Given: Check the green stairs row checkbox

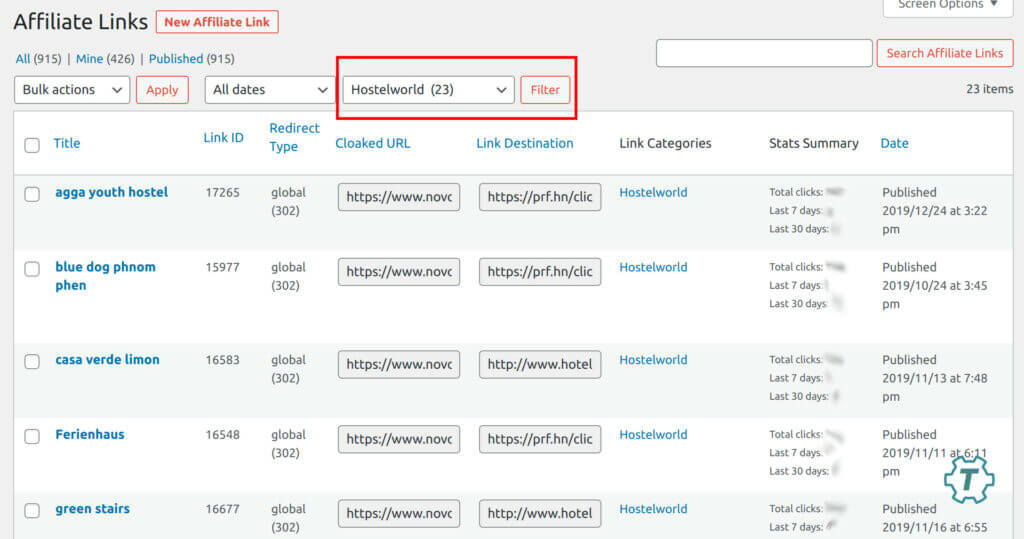Looking at the screenshot, I should (x=32, y=510).
